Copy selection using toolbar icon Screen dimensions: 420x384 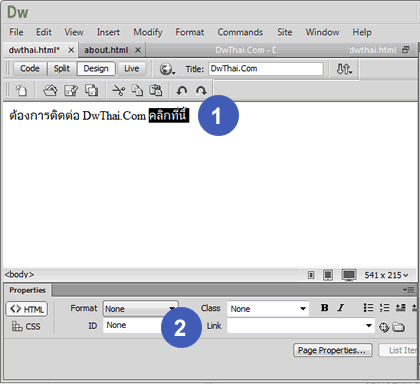click(x=137, y=90)
